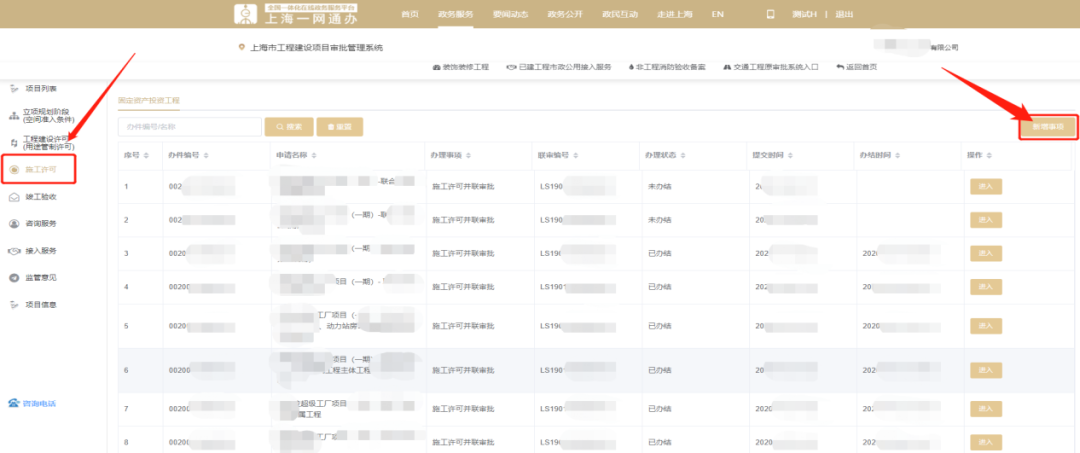Image resolution: width=1080 pixels, height=453 pixels.
Task: Click the 项目列表 icon in sidebar
Action: click(x=14, y=89)
